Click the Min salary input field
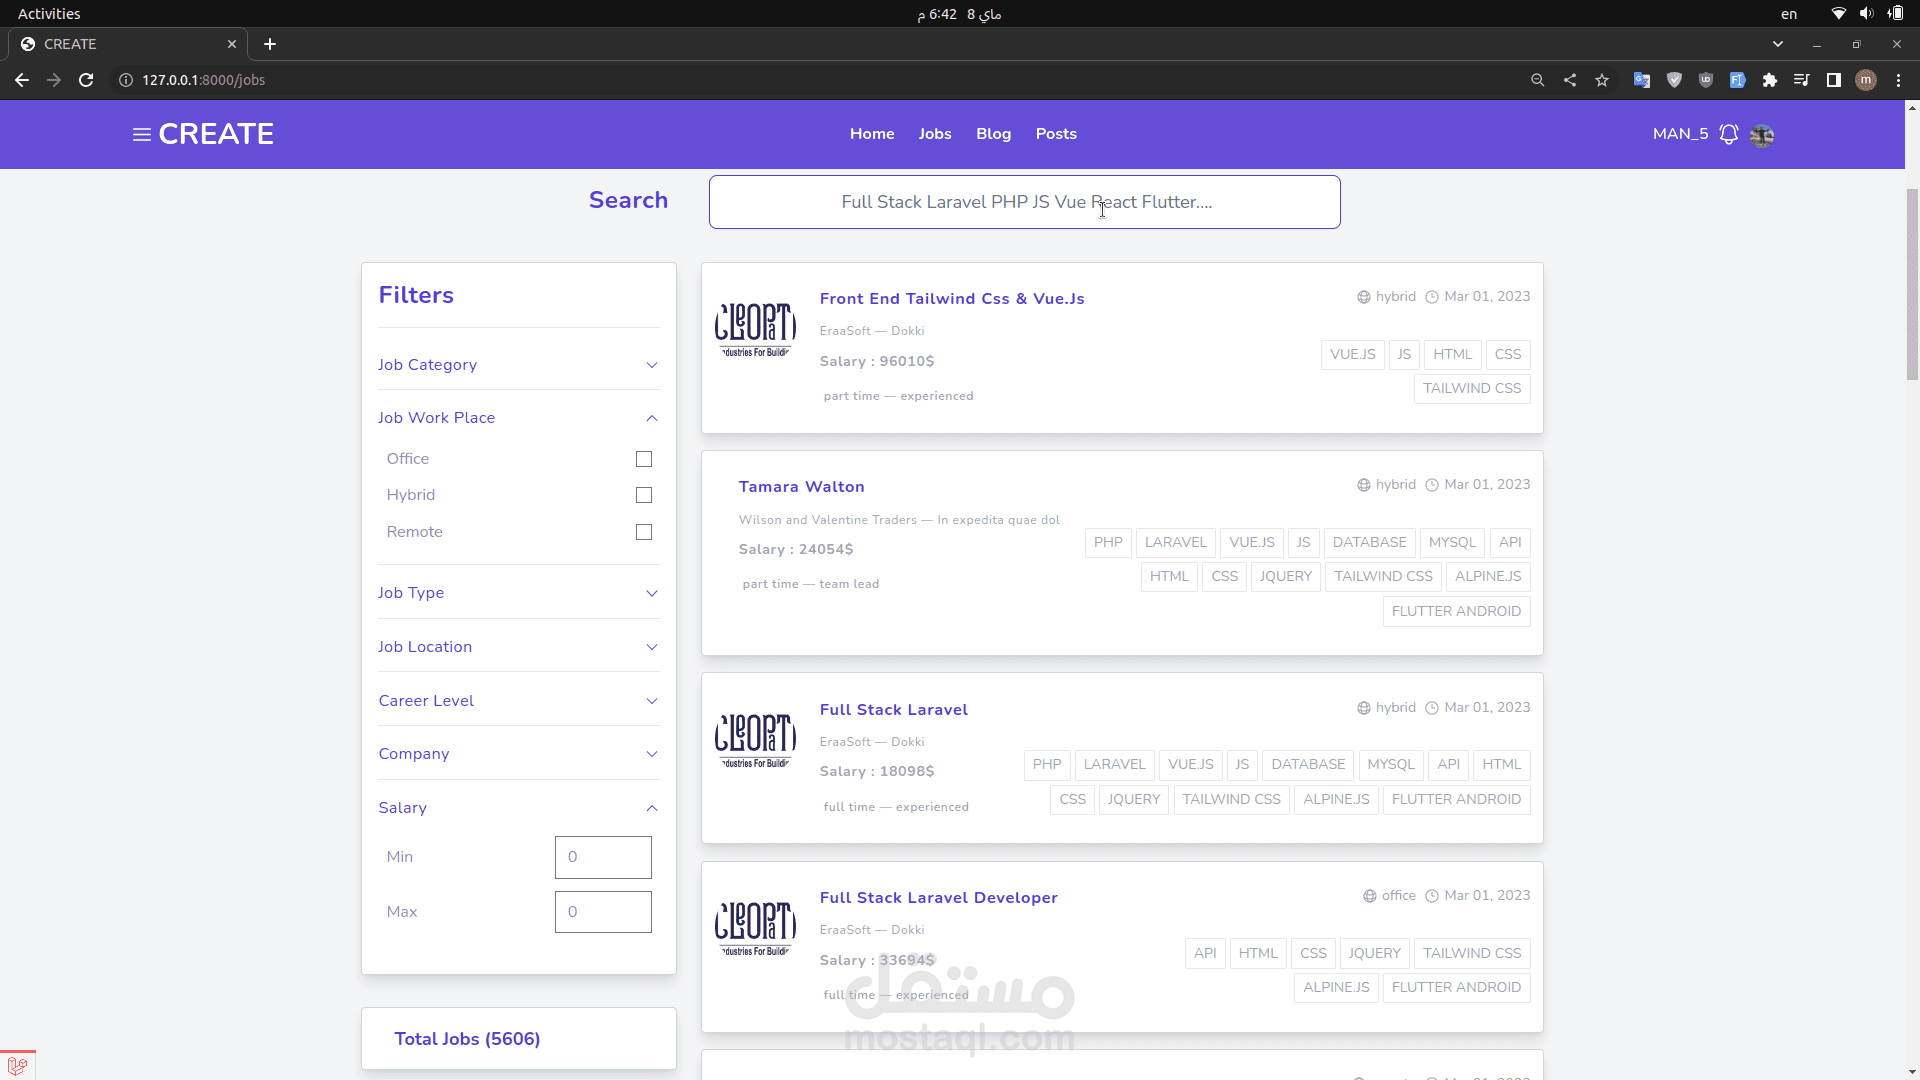This screenshot has width=1920, height=1080. [x=603, y=857]
